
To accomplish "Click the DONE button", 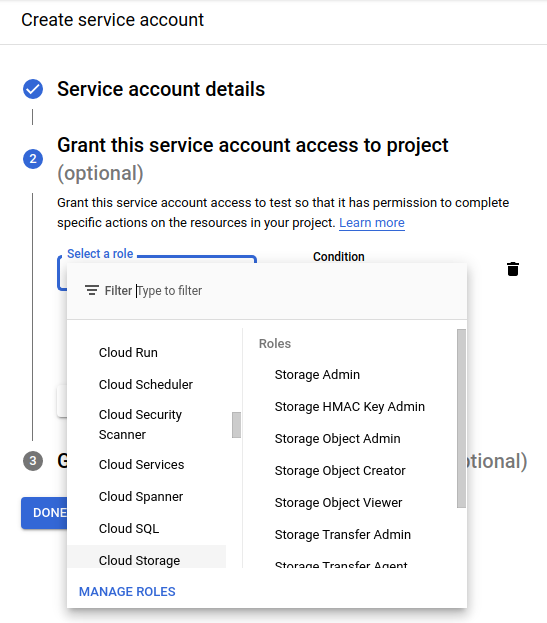I will (x=44, y=513).
